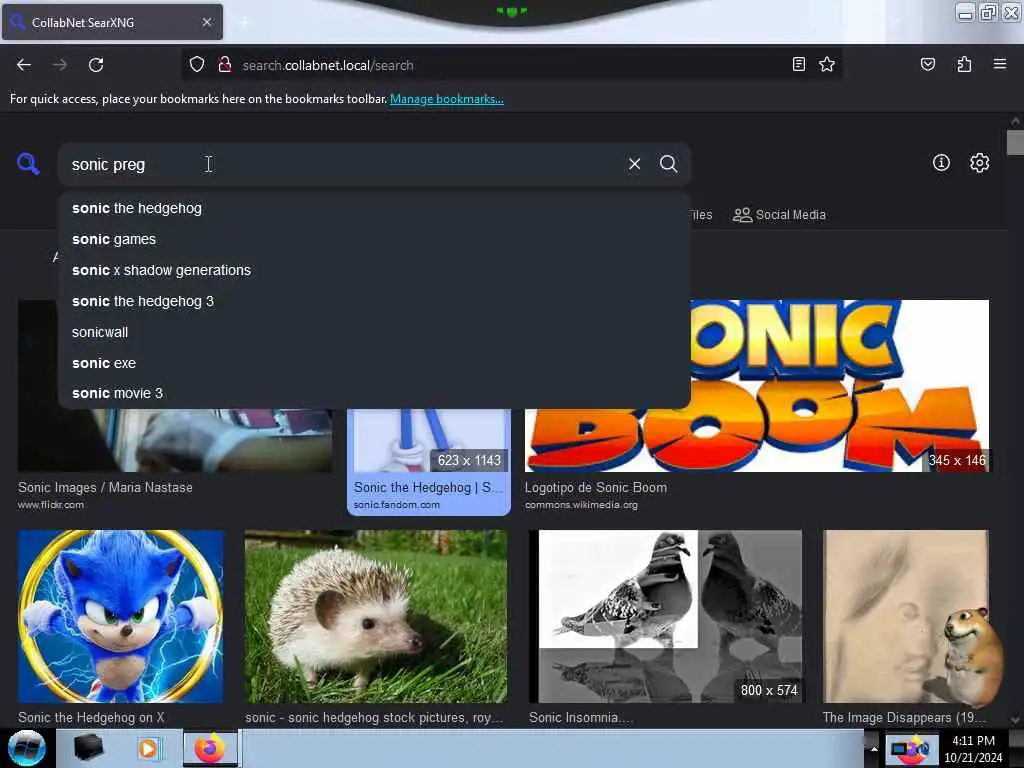Click 'sonic - sonic hedgehog stock pictures' caption

coord(374,717)
